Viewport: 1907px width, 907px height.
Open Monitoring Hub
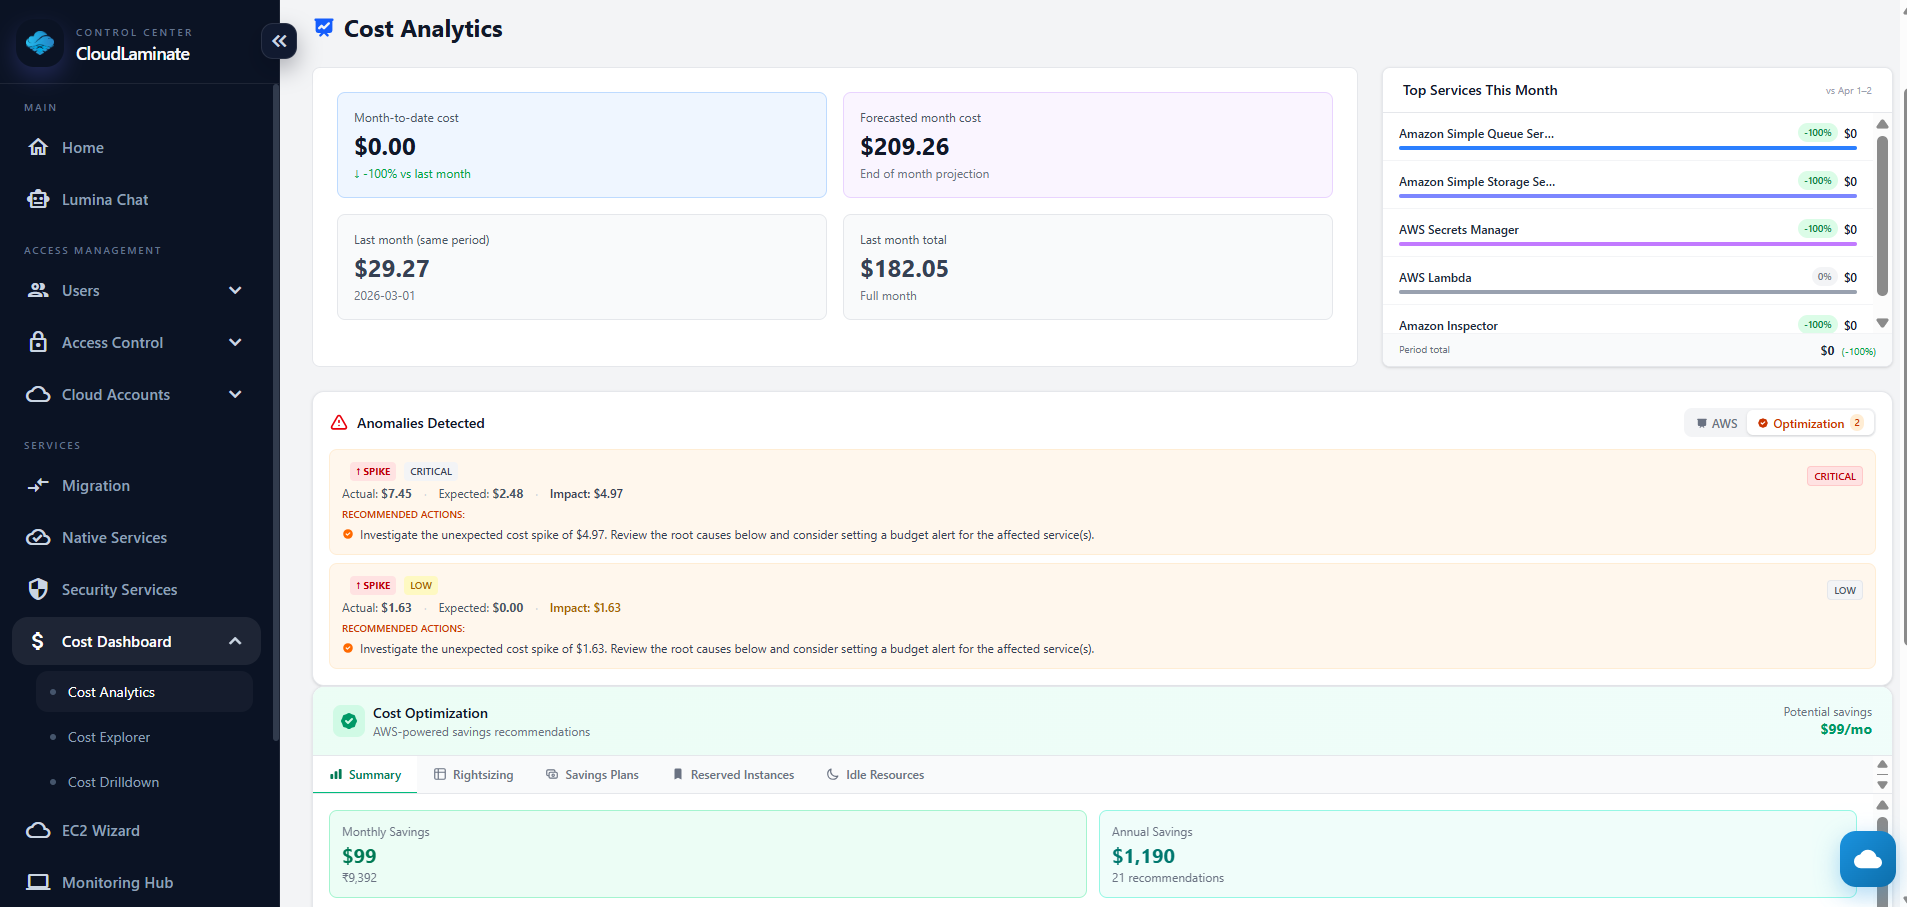pyautogui.click(x=117, y=882)
